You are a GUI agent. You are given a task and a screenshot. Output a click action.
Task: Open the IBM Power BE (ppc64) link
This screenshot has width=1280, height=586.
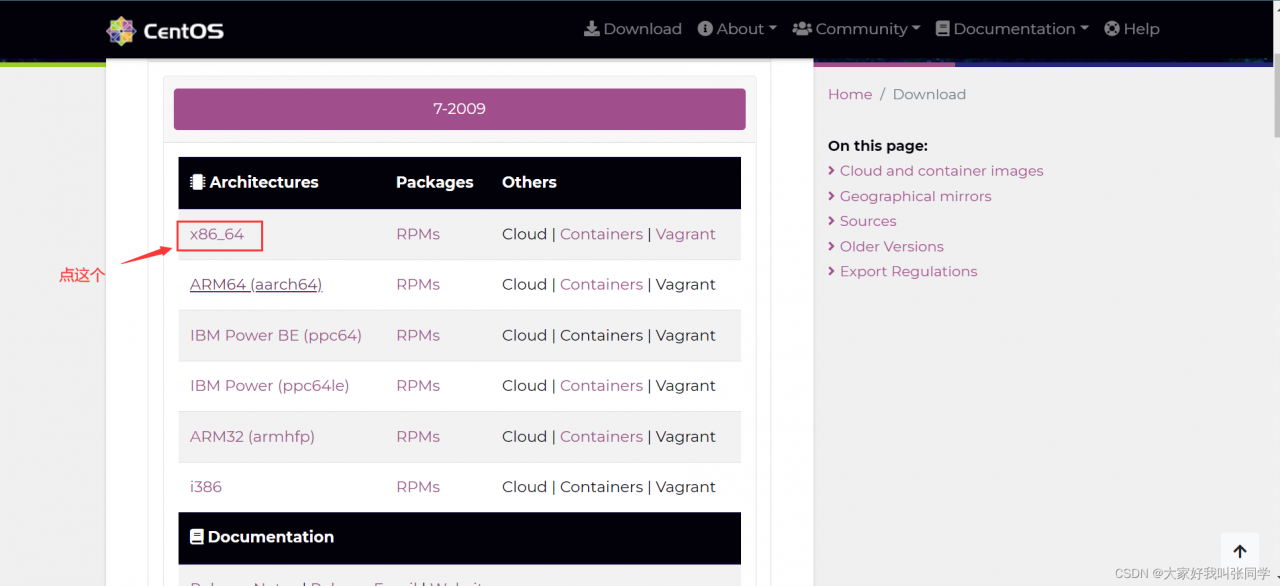click(276, 335)
